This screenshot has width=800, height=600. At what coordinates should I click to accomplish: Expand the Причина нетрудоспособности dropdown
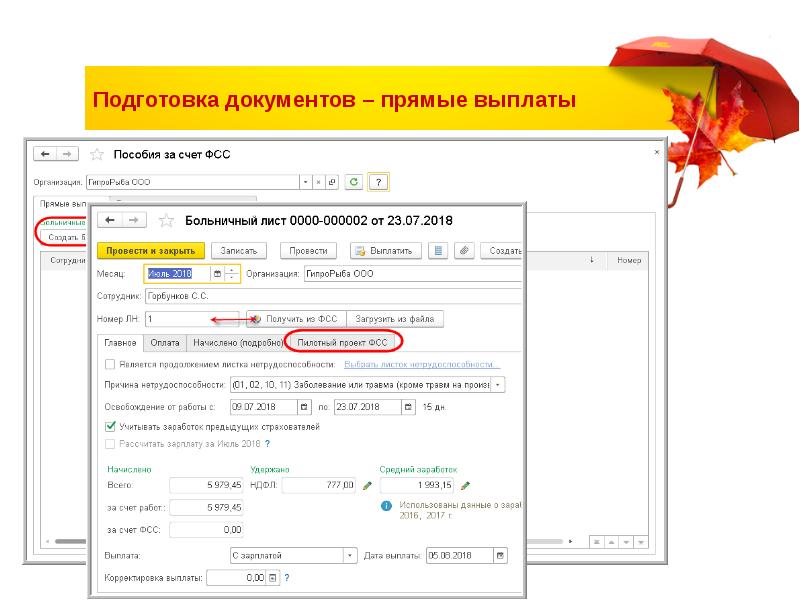click(499, 384)
